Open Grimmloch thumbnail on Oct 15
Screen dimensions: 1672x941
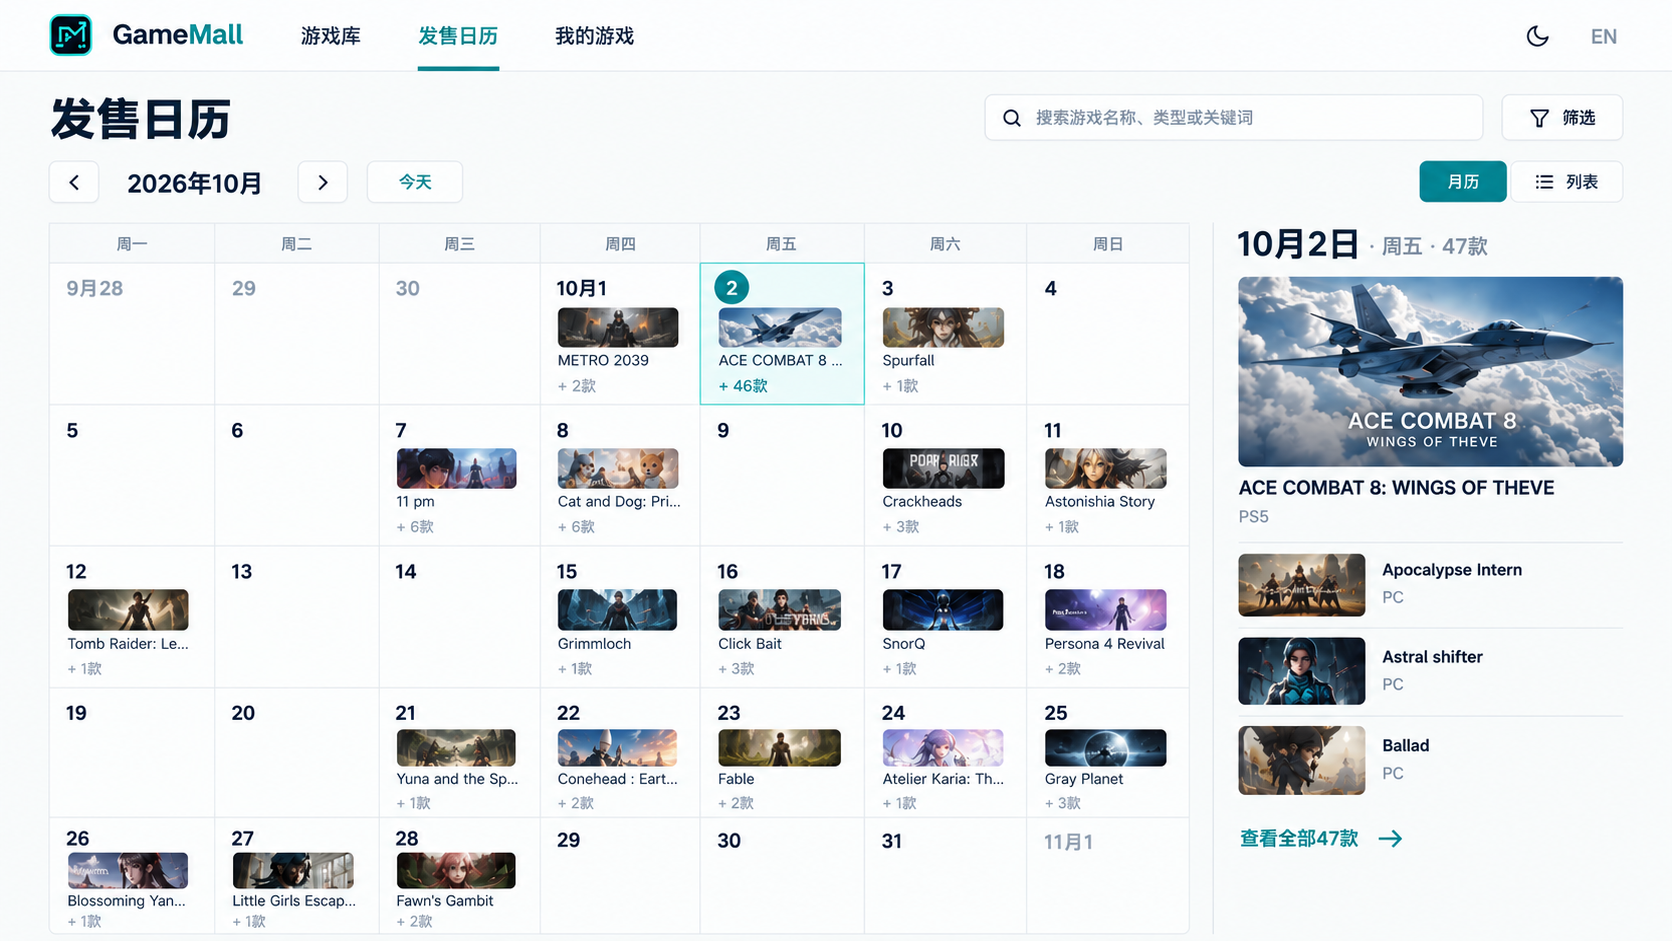point(618,610)
